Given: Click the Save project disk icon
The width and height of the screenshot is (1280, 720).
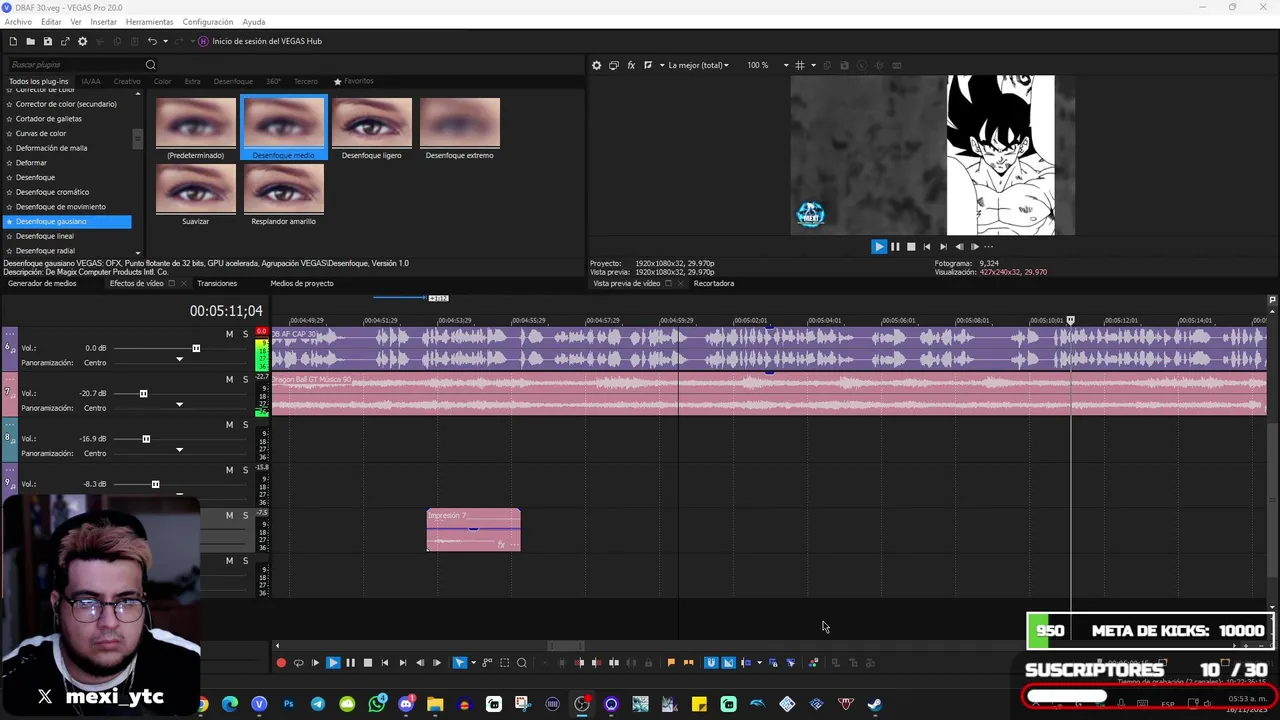Looking at the screenshot, I should pyautogui.click(x=47, y=41).
